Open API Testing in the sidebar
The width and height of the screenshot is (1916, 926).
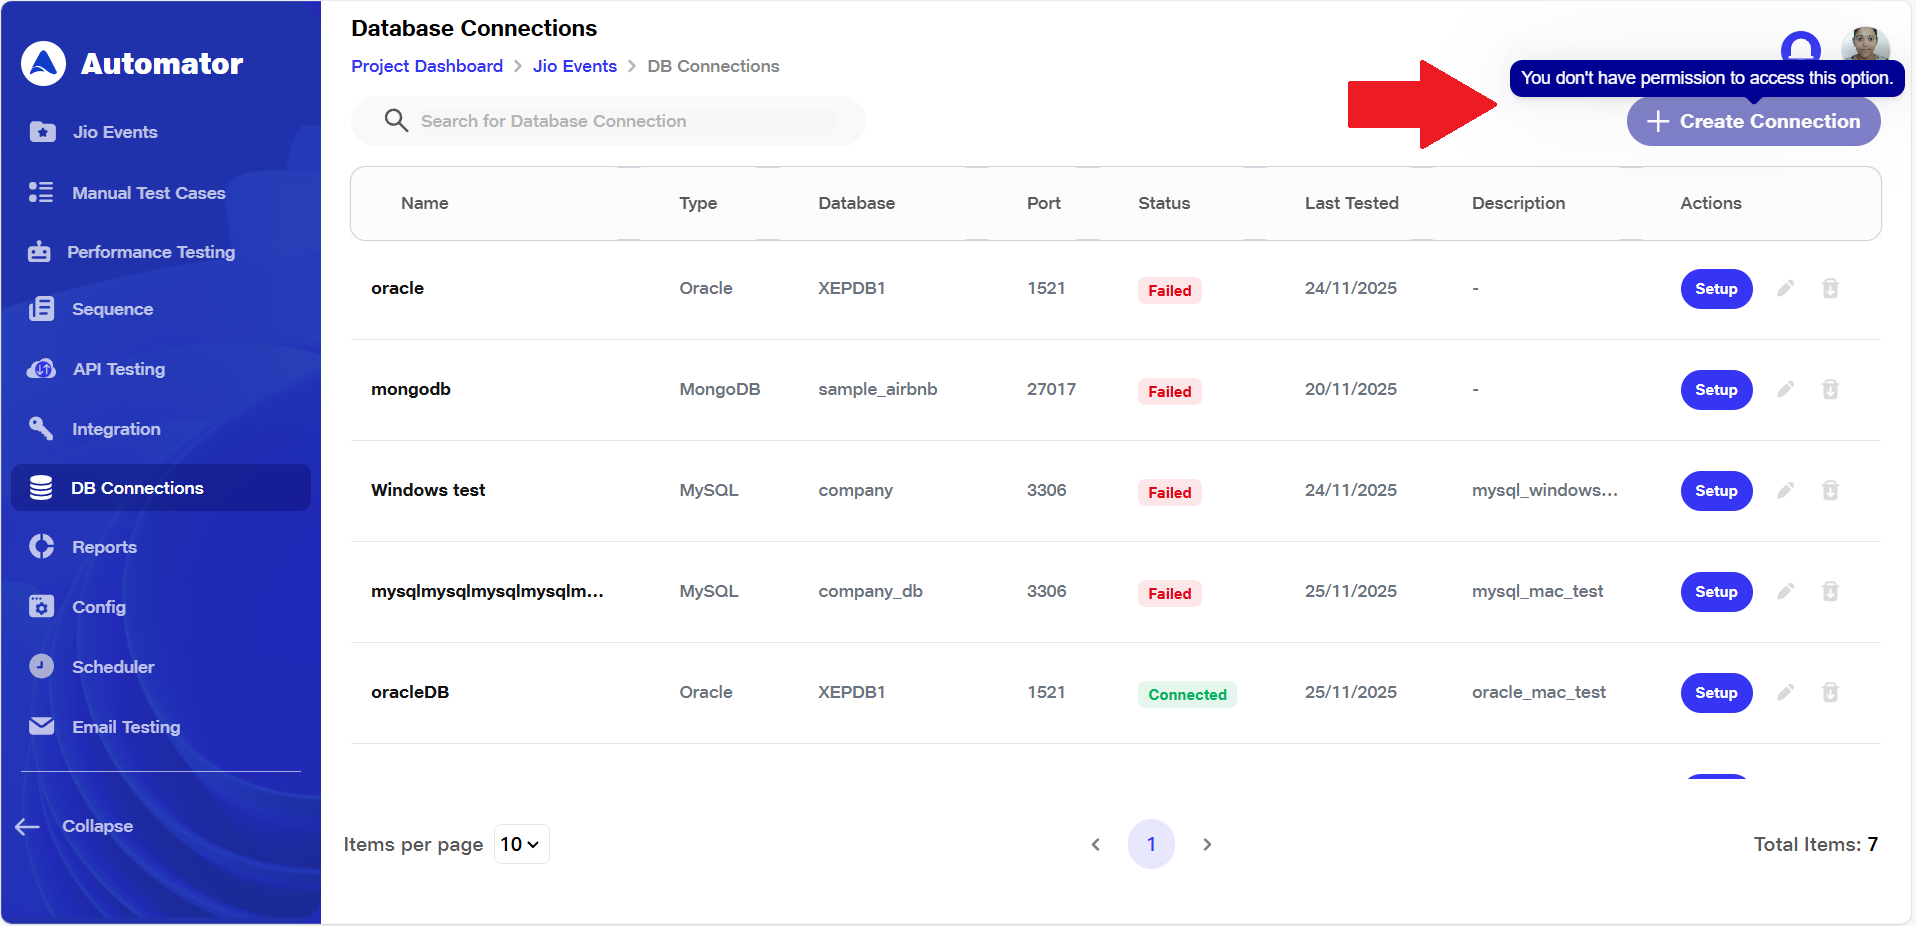(118, 369)
